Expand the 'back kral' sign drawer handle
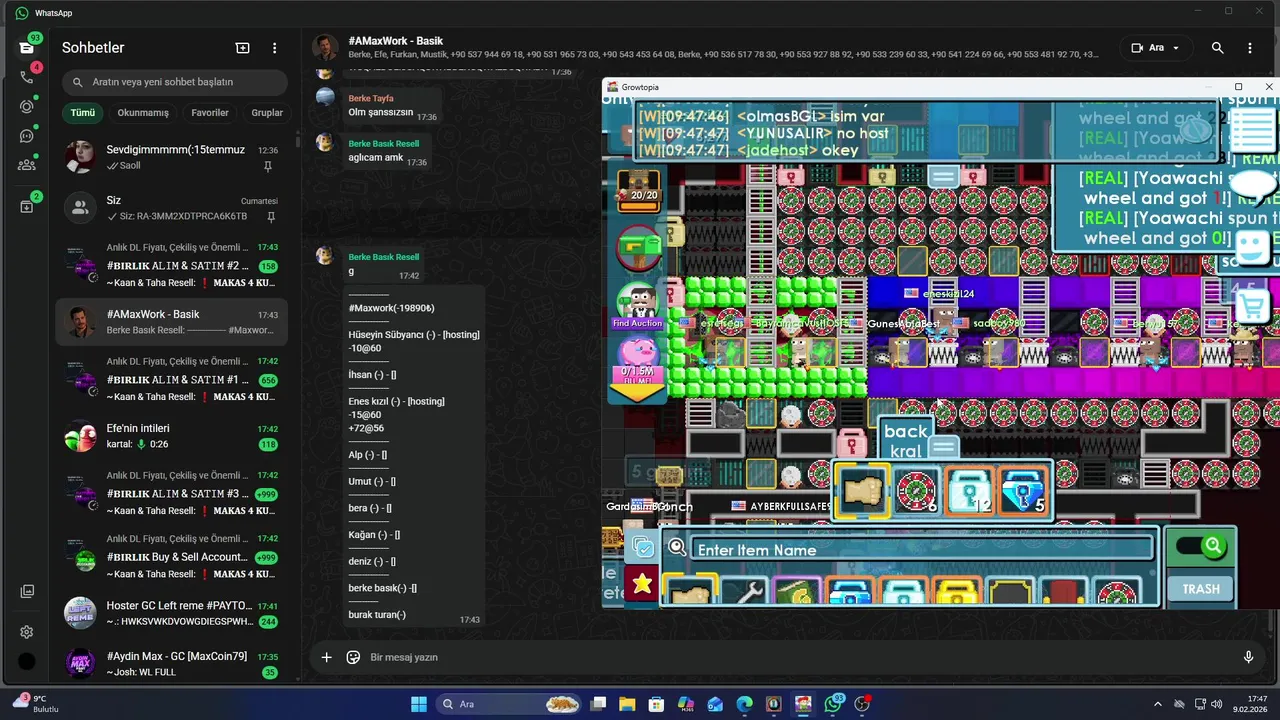 tap(943, 447)
